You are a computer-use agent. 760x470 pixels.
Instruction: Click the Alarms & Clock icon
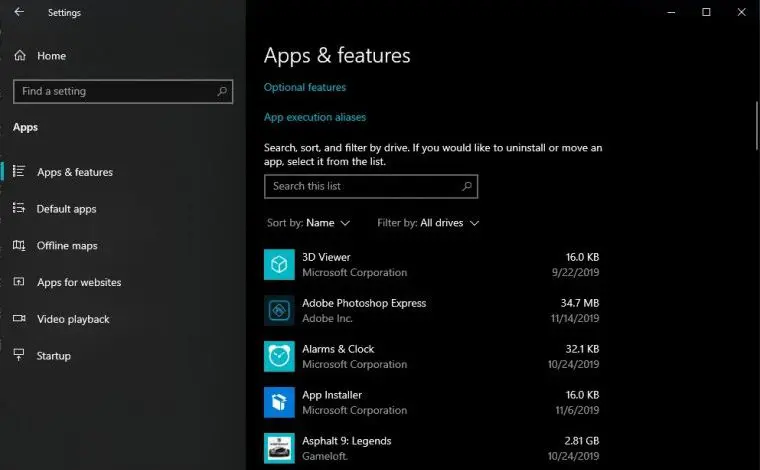point(279,357)
